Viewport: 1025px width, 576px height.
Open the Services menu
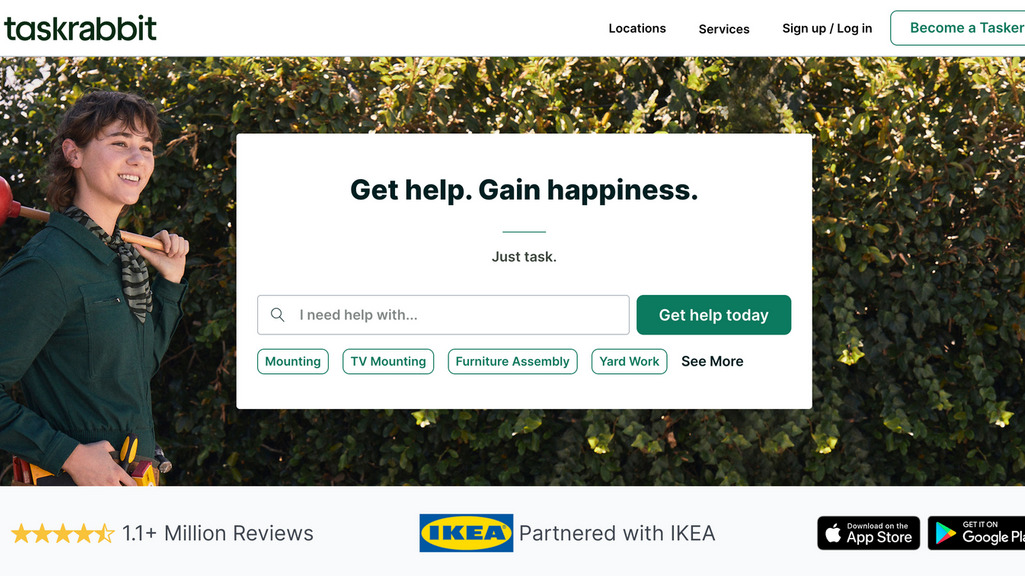724,29
